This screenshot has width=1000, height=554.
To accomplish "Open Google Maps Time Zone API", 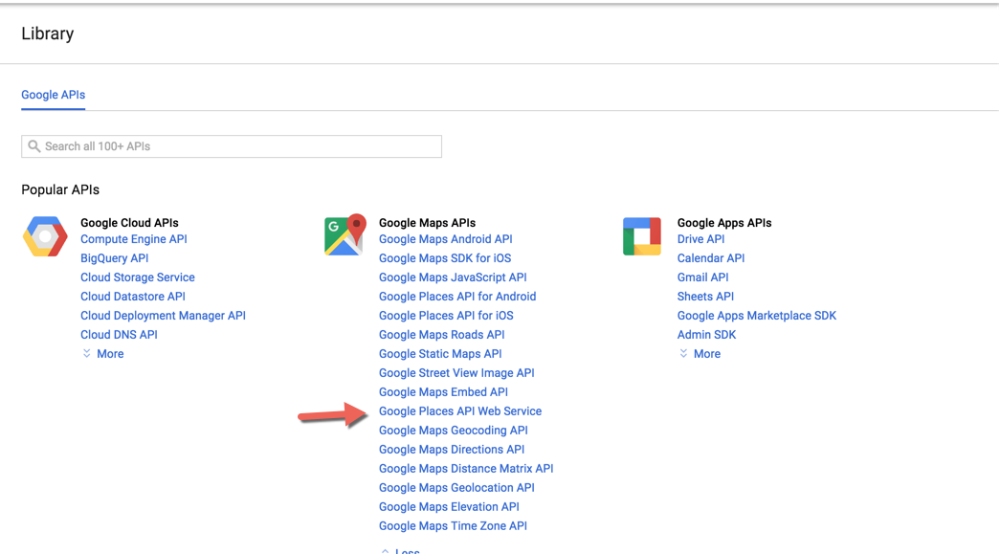I will pos(453,526).
